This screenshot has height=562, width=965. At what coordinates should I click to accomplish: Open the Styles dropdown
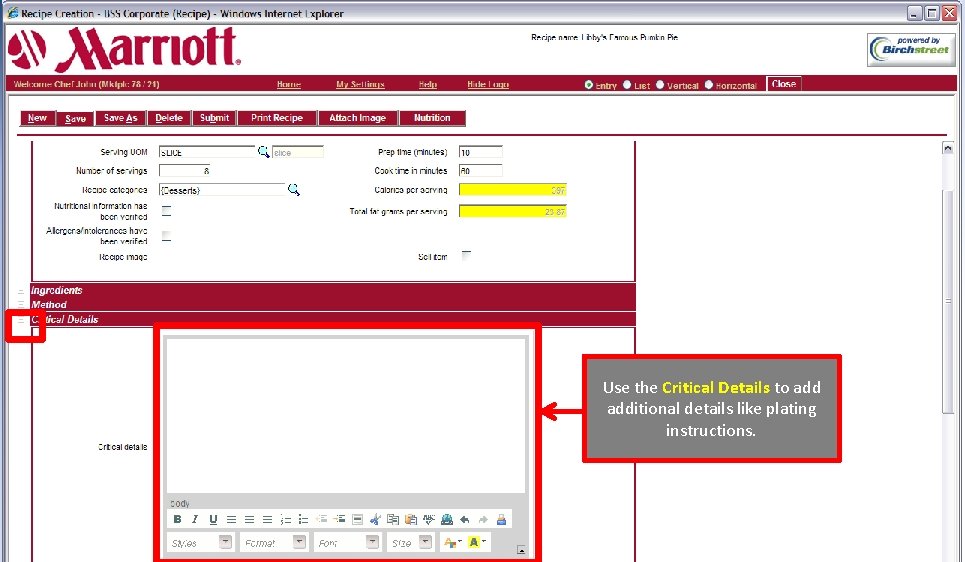coord(226,542)
